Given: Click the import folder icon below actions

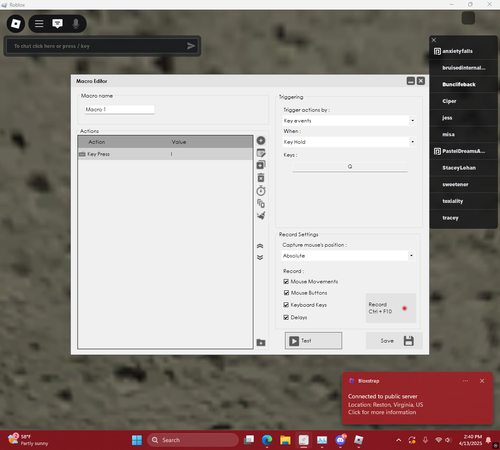Looking at the screenshot, I should click(x=261, y=343).
